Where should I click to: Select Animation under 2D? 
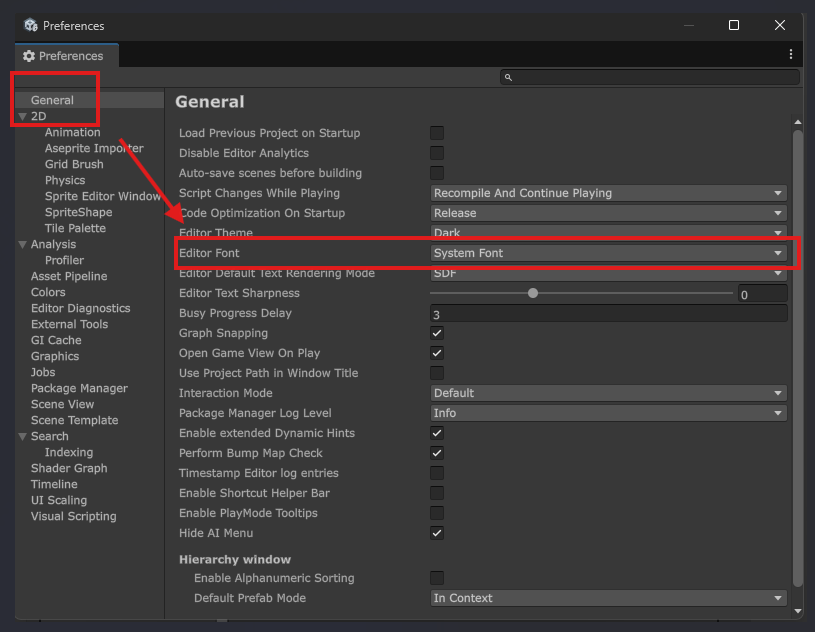[x=72, y=132]
